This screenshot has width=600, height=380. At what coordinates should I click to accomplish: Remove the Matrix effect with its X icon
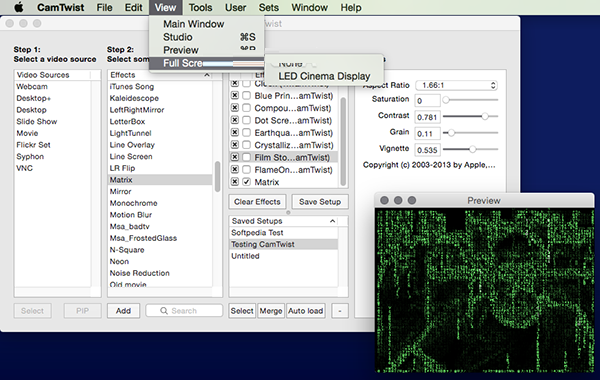pyautogui.click(x=235, y=182)
